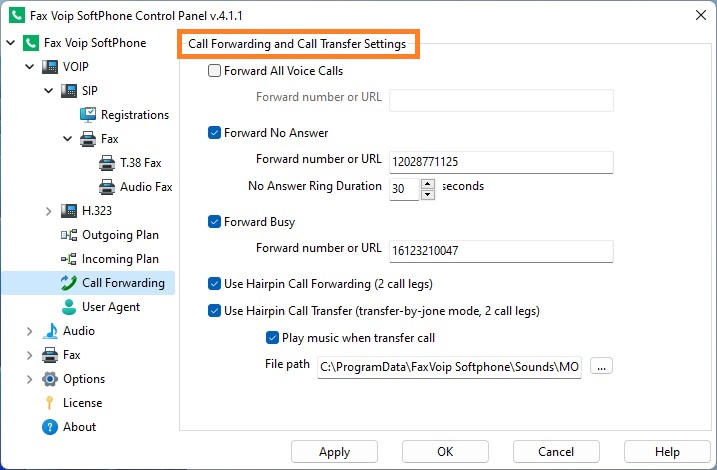717x470 pixels.
Task: Open the Registrations monitor icon
Action: 88,115
